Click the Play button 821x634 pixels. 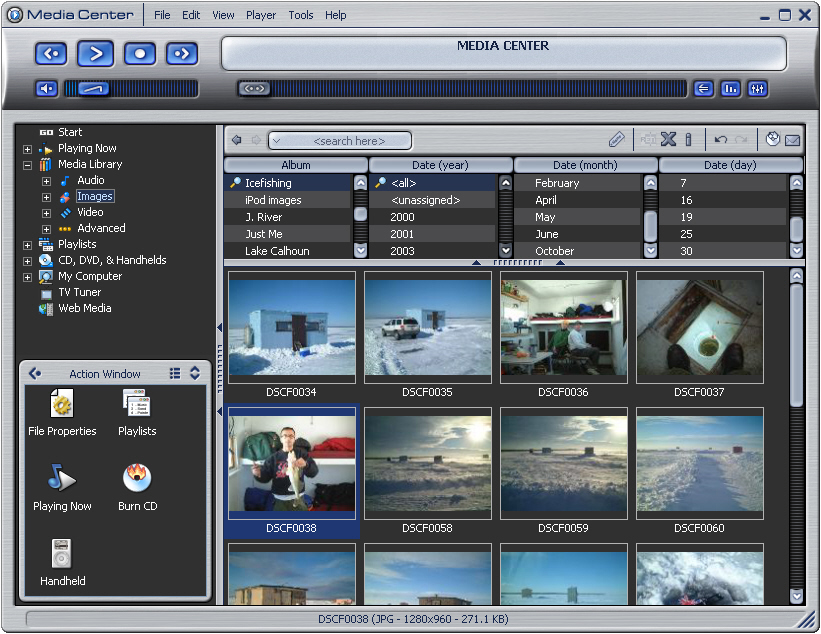click(x=95, y=53)
